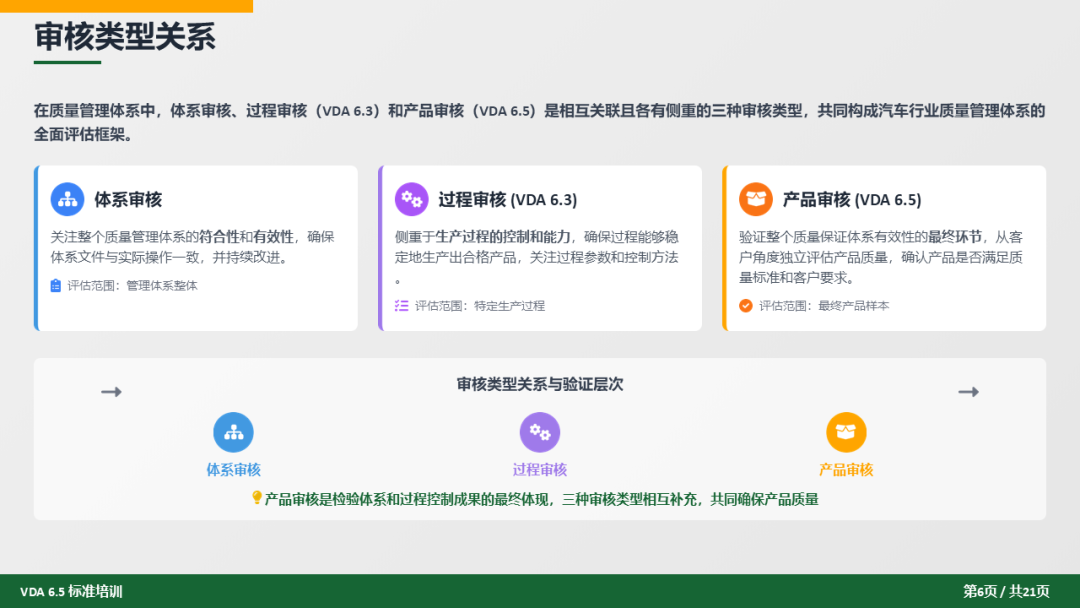Click the left arrow in the relationship panel
Viewport: 1080px width, 608px height.
point(111,392)
